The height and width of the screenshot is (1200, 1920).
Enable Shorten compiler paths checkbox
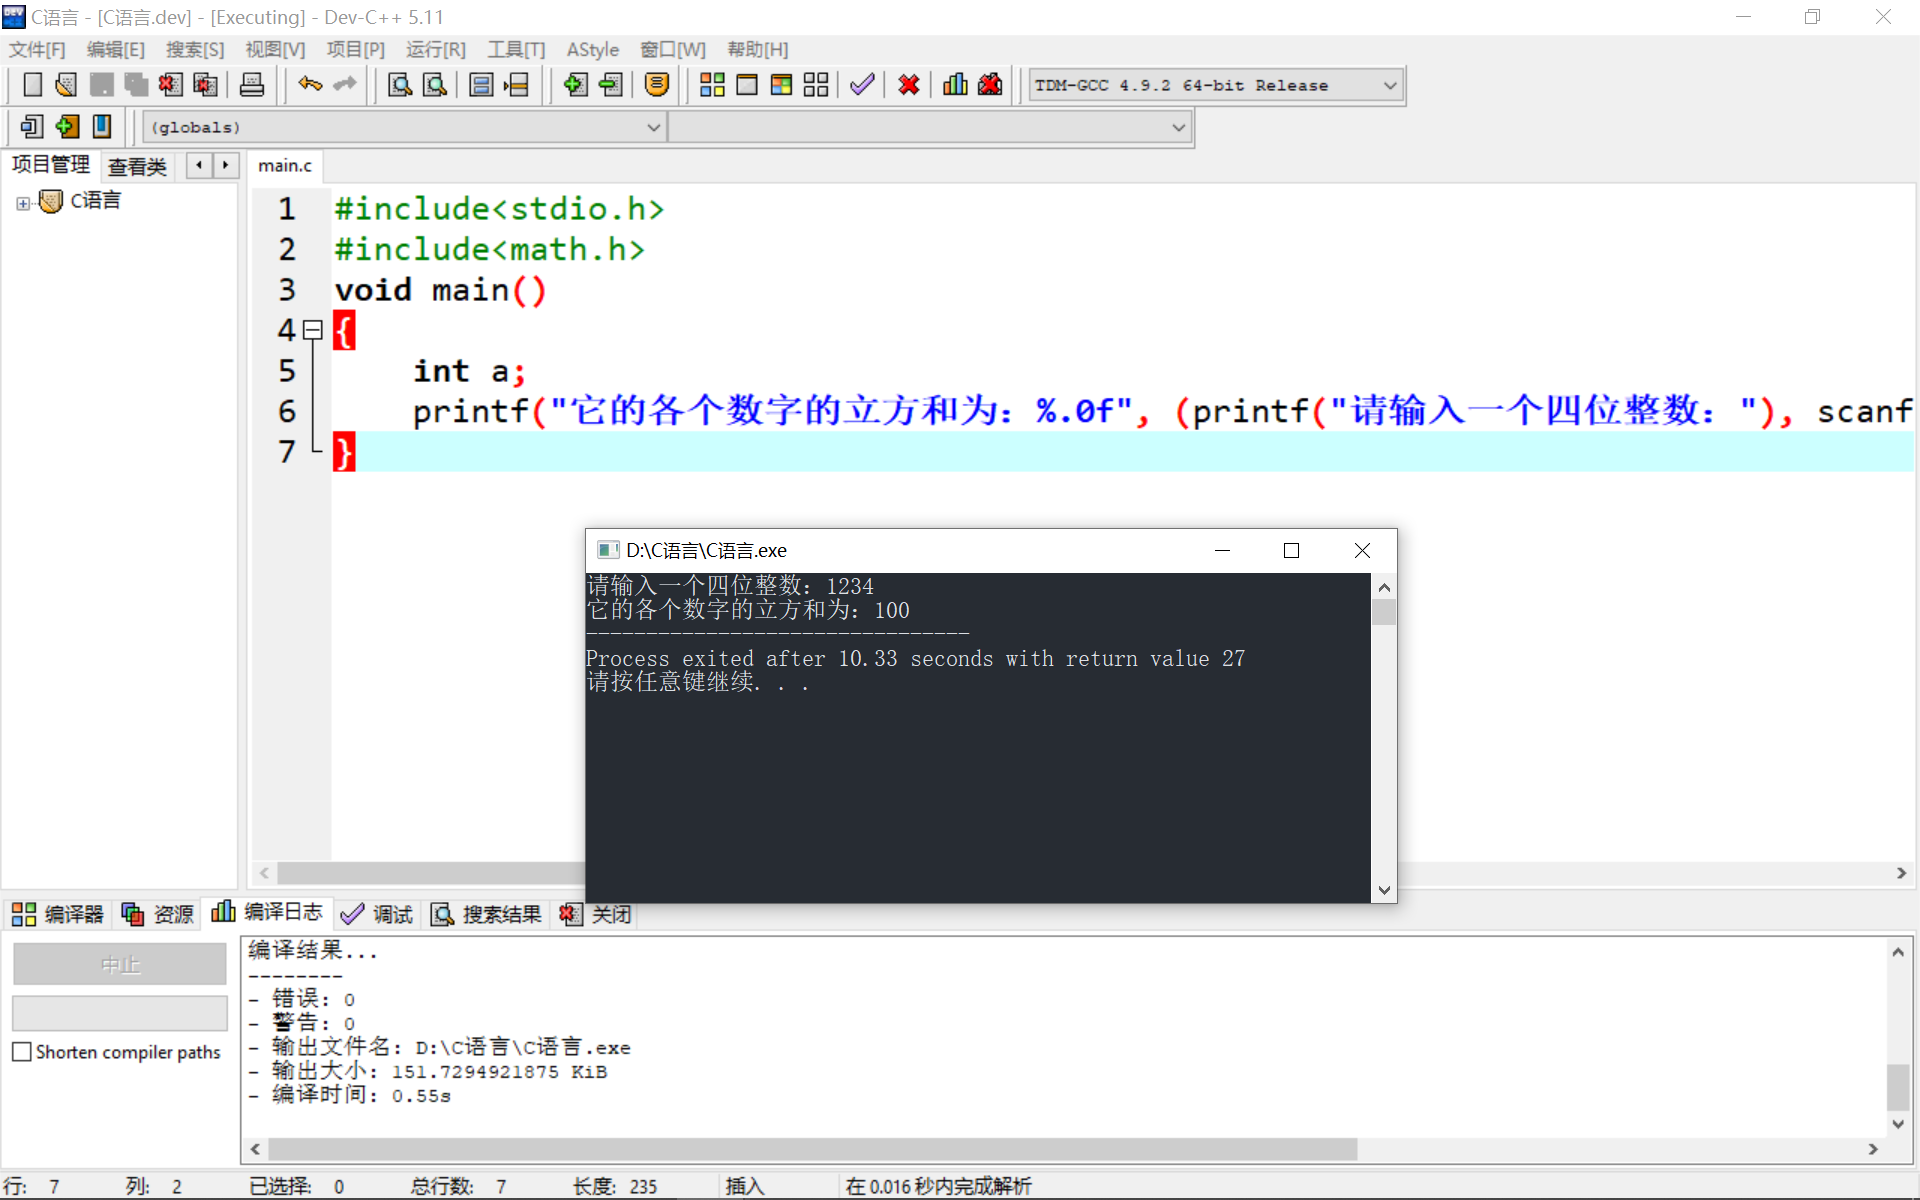click(x=22, y=1052)
